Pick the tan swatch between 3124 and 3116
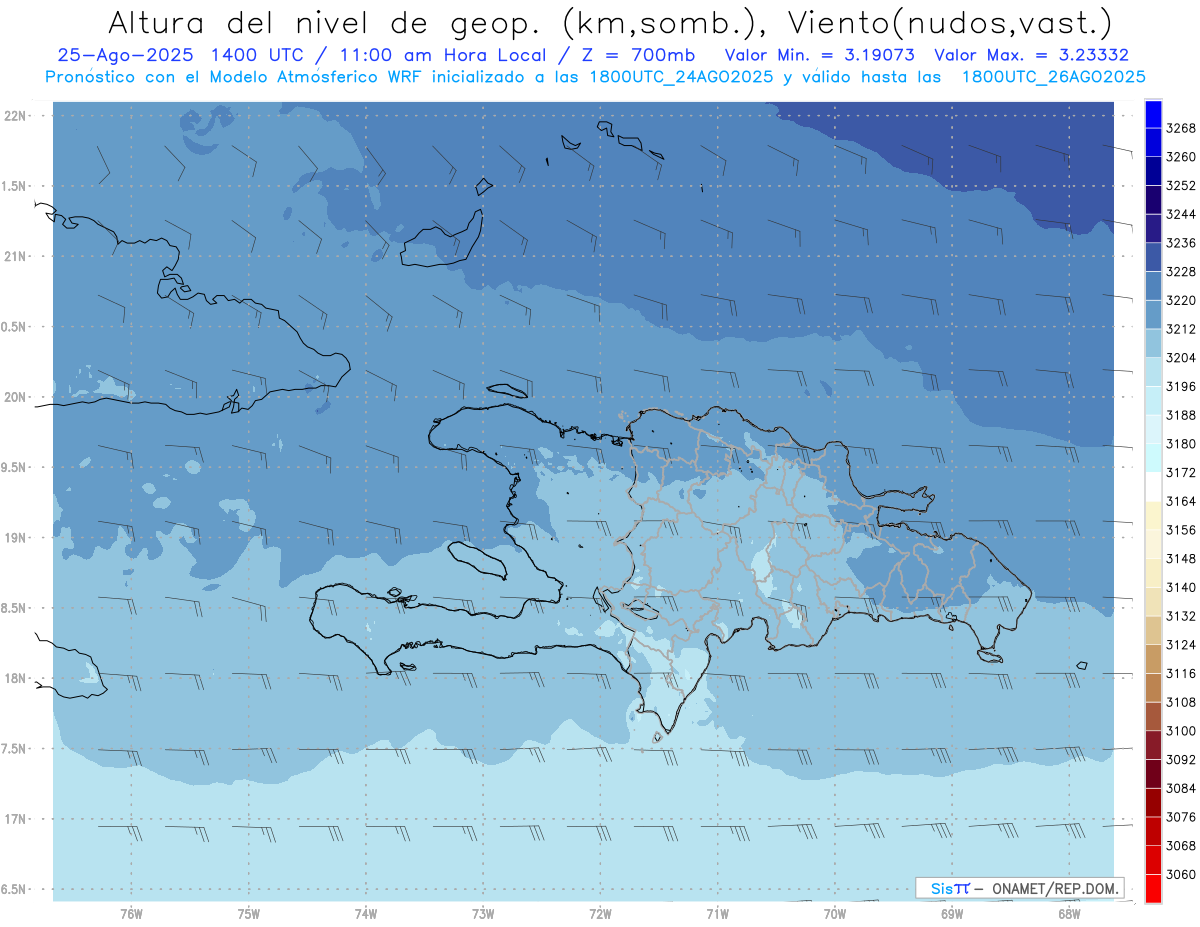 (x=1153, y=659)
